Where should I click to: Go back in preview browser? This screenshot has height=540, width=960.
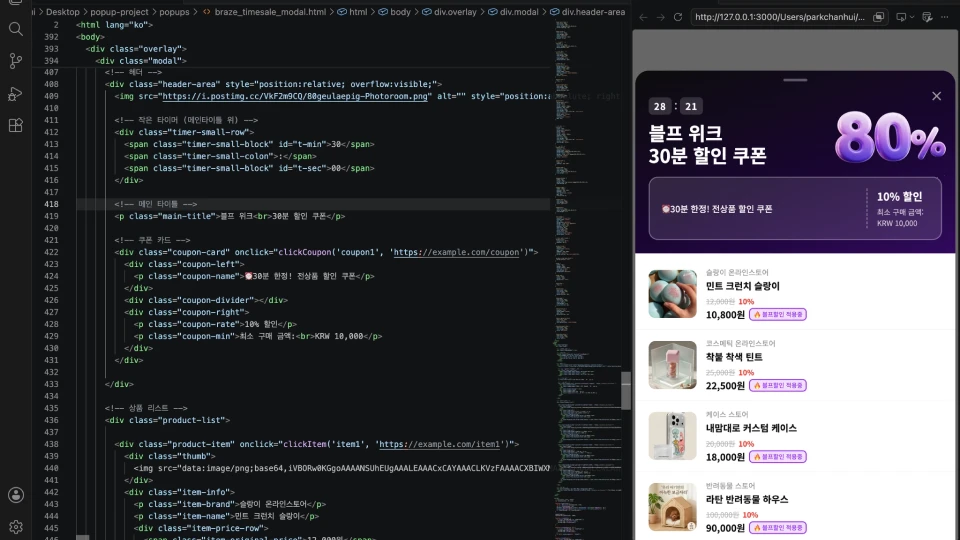(x=643, y=17)
